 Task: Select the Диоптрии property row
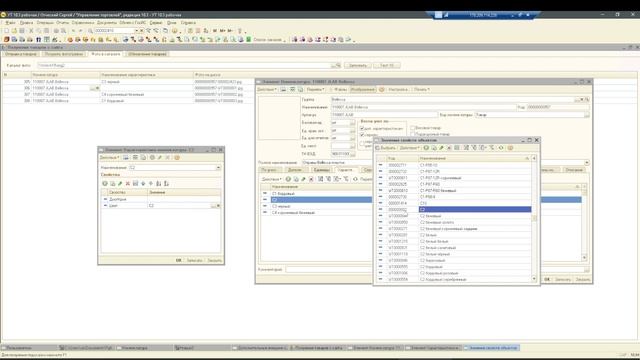pyautogui.click(x=161, y=199)
